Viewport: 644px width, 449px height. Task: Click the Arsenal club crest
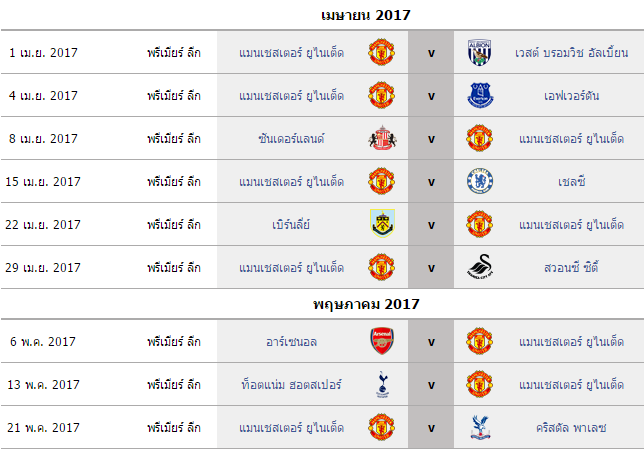(382, 341)
